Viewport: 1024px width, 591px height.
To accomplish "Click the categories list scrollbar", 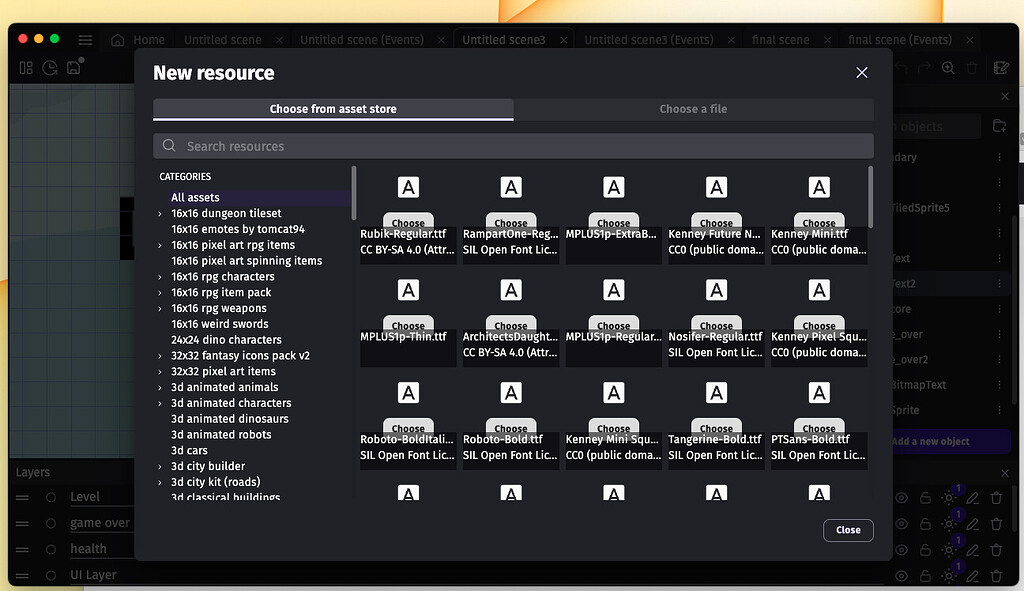I will click(353, 193).
